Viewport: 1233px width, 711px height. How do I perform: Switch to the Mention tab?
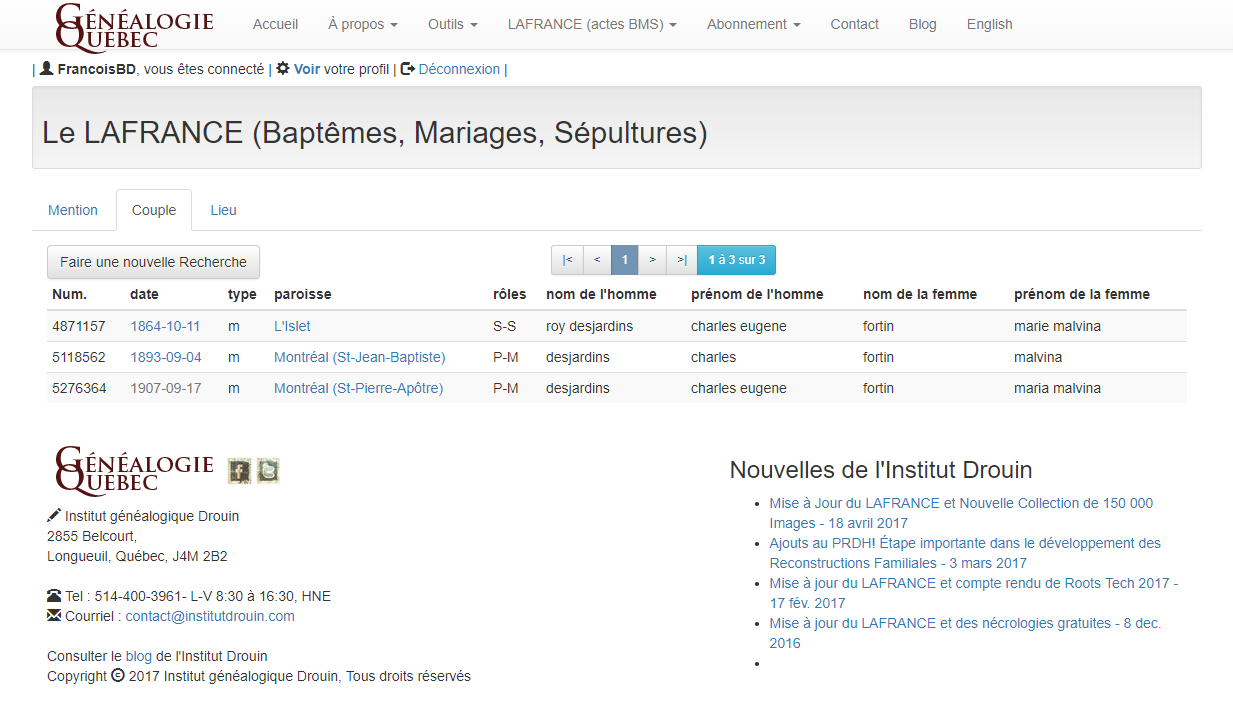(73, 210)
